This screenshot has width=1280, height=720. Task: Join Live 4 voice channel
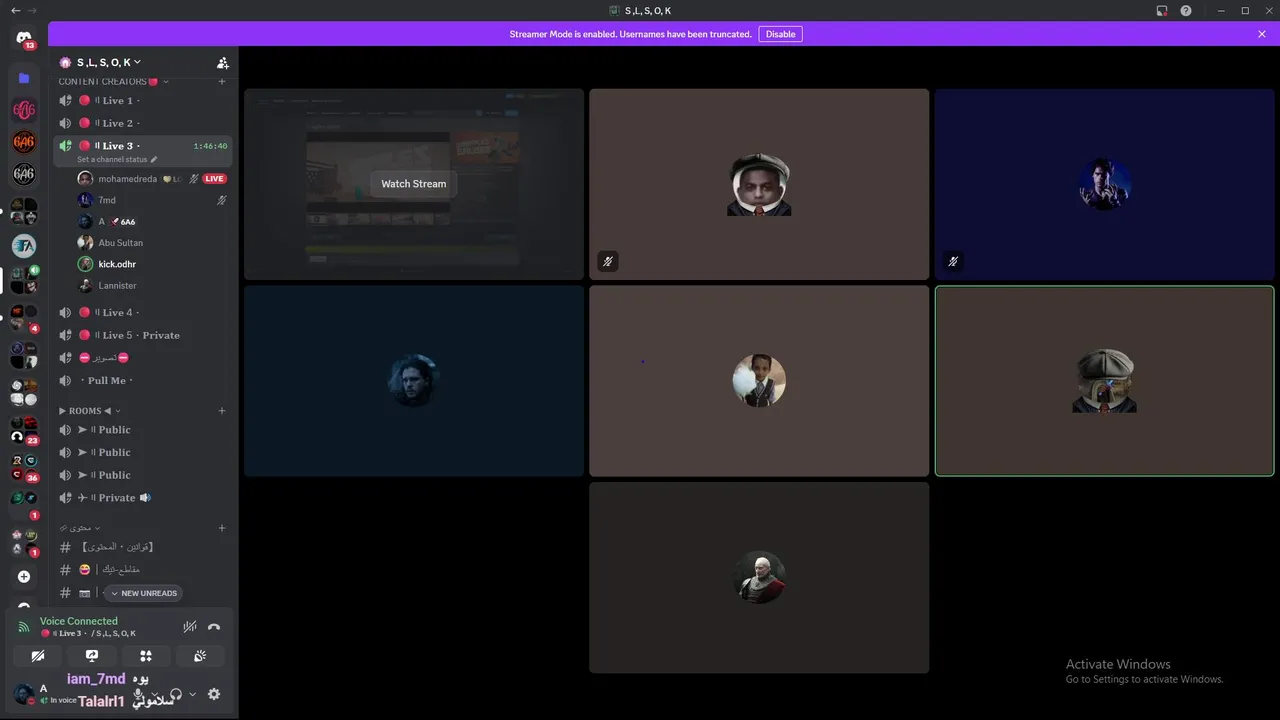click(143, 313)
